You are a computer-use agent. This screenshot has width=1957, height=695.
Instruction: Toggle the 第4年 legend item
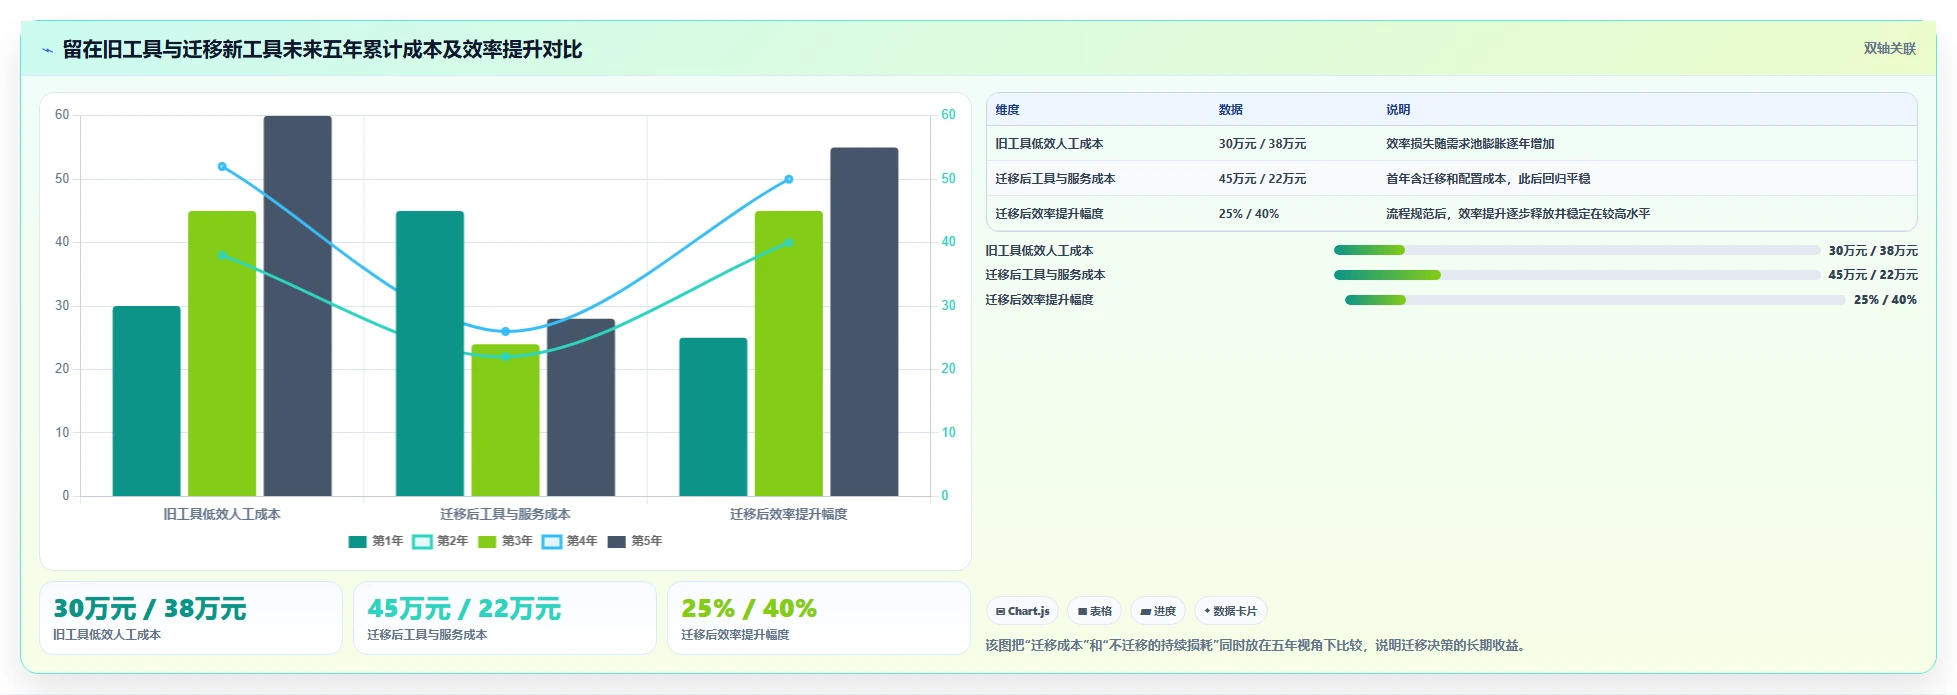(569, 542)
